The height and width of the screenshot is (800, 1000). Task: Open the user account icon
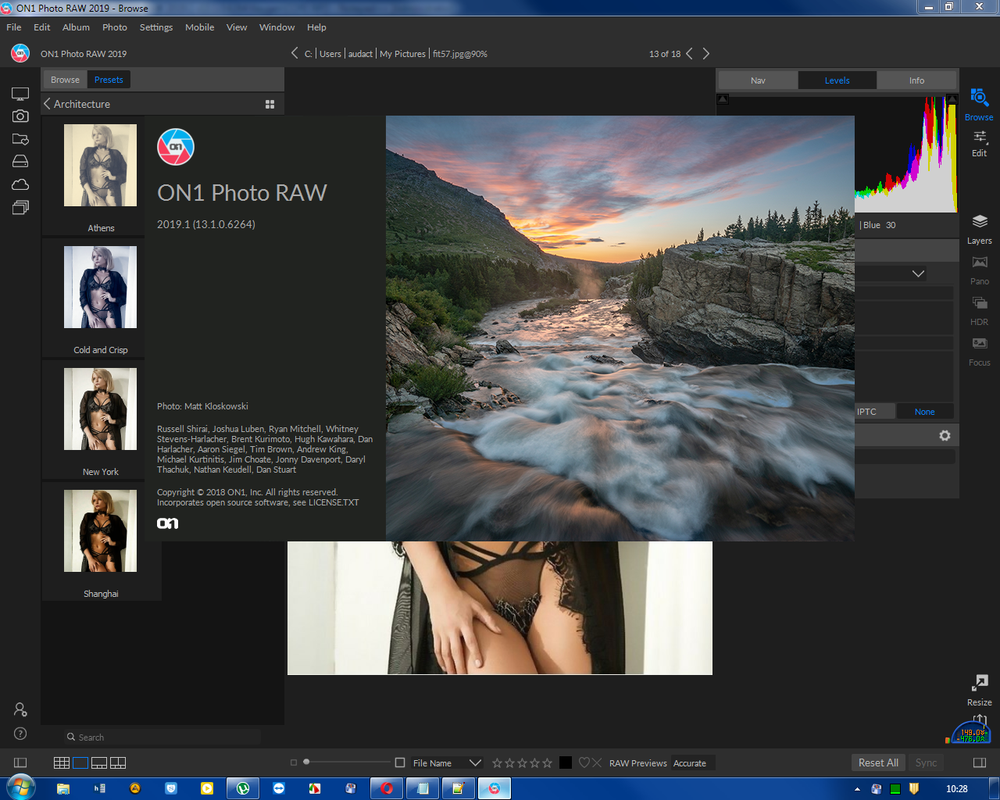pyautogui.click(x=20, y=709)
